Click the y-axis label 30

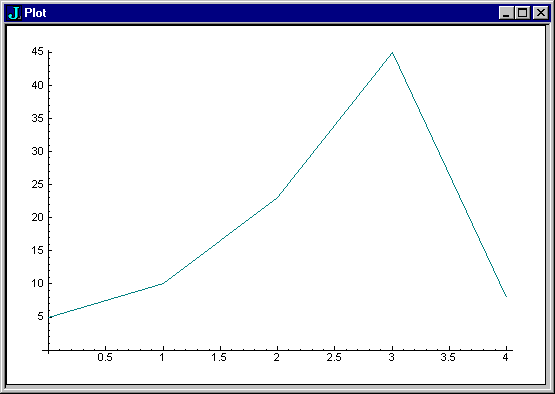[38, 151]
